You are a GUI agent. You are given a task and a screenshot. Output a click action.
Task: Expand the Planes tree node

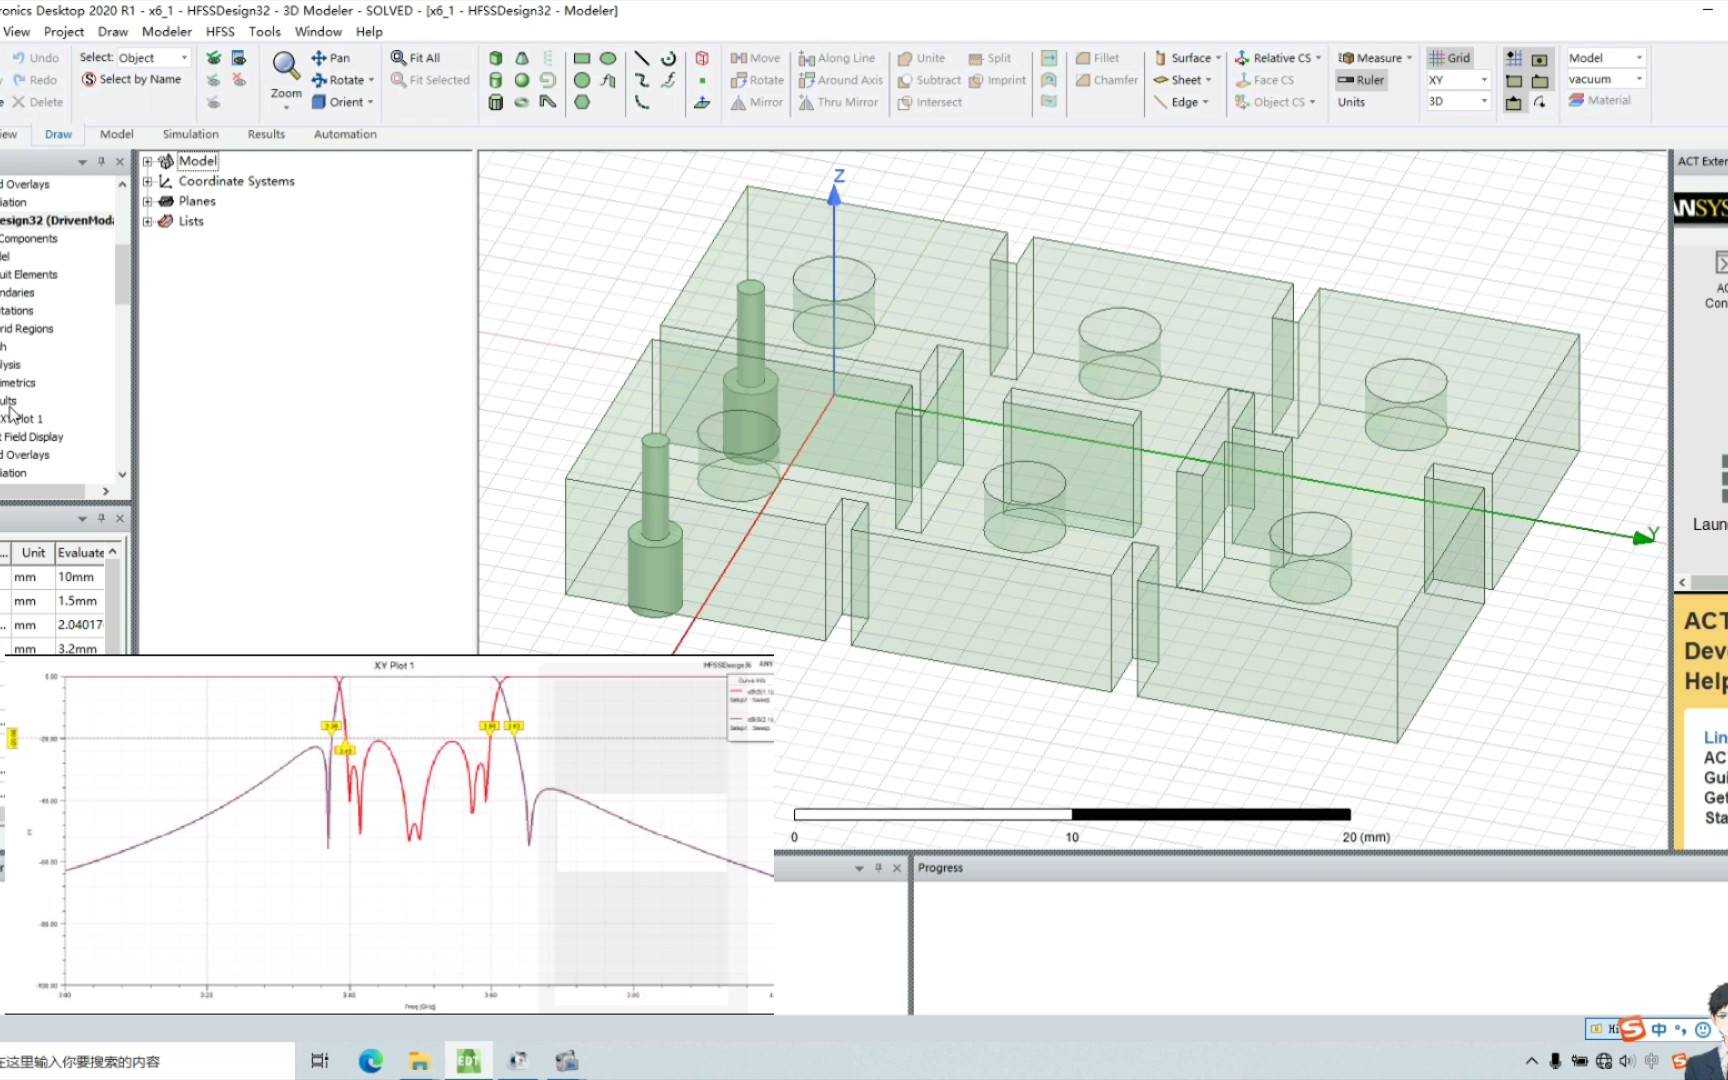148,201
